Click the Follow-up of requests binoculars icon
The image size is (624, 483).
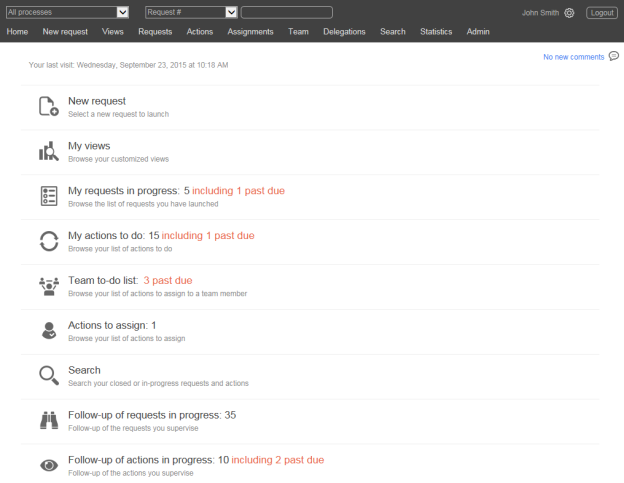[x=48, y=420]
